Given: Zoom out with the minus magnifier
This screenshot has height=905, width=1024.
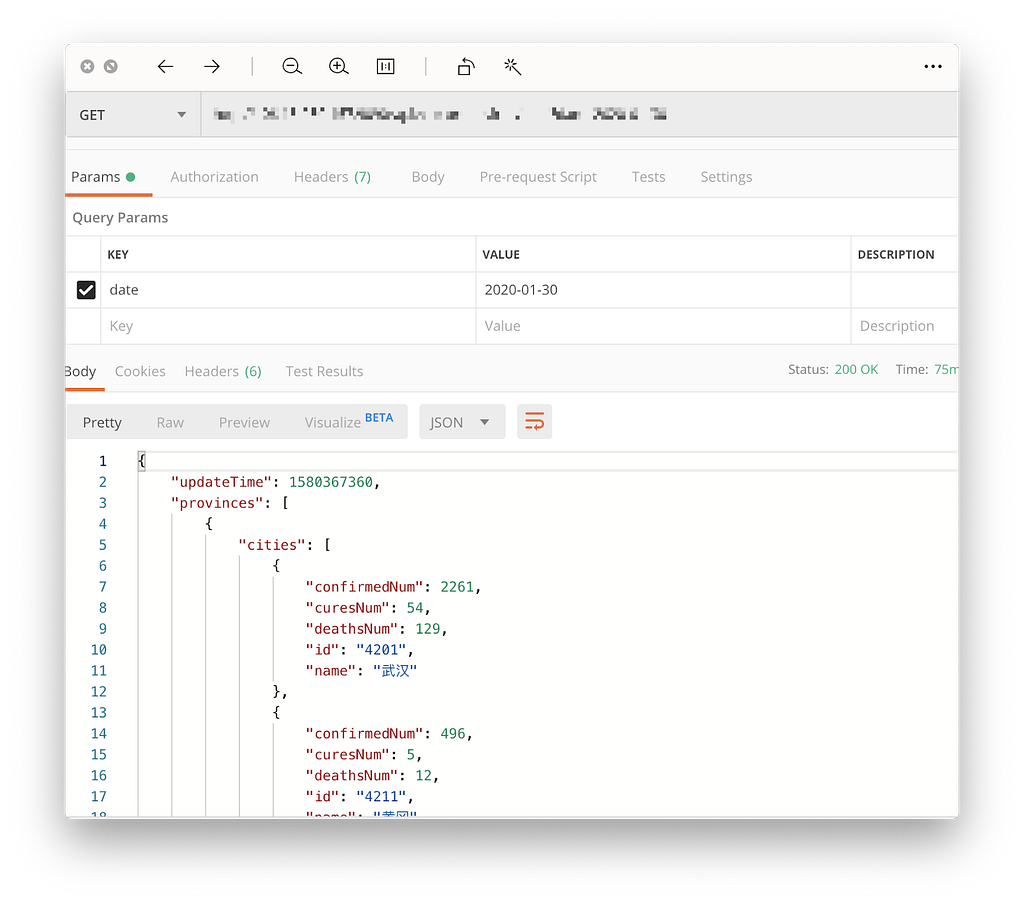Looking at the screenshot, I should (292, 67).
